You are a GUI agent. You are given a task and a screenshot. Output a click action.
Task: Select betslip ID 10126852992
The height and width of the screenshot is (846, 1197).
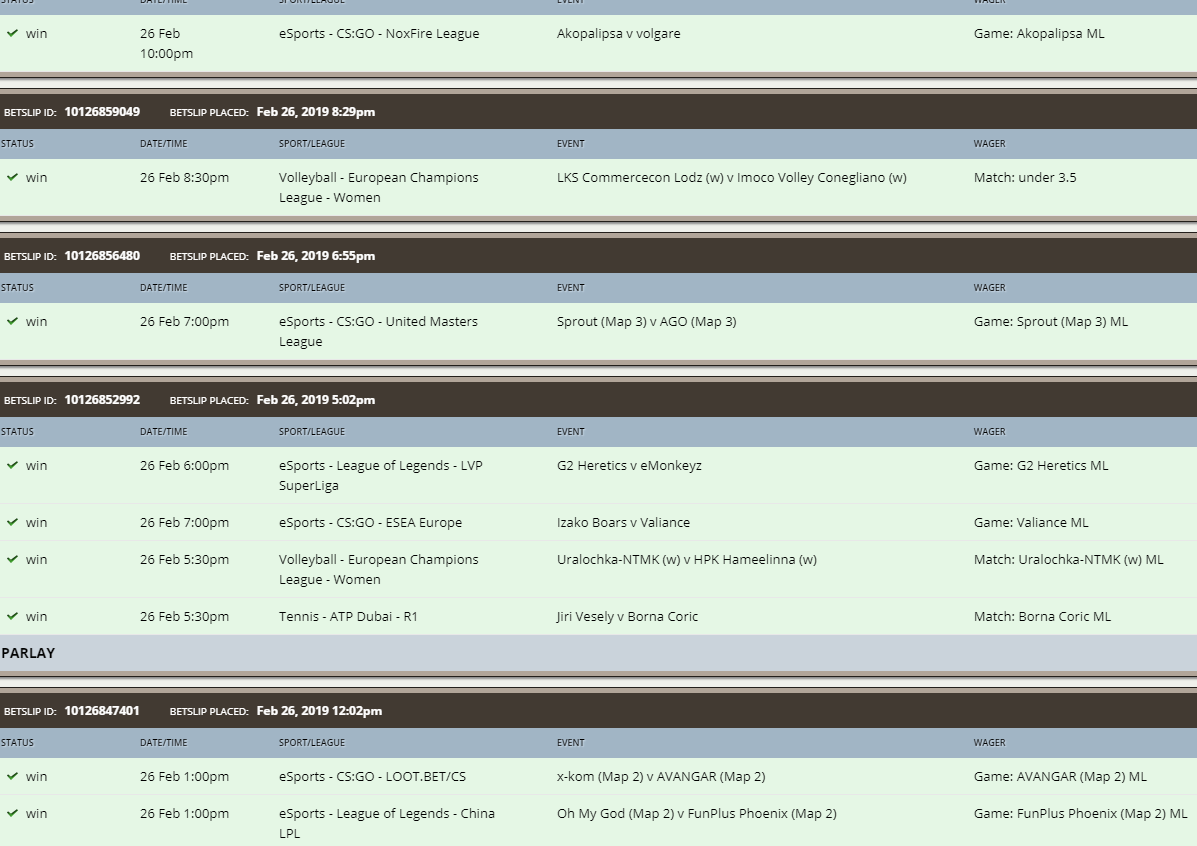[102, 399]
